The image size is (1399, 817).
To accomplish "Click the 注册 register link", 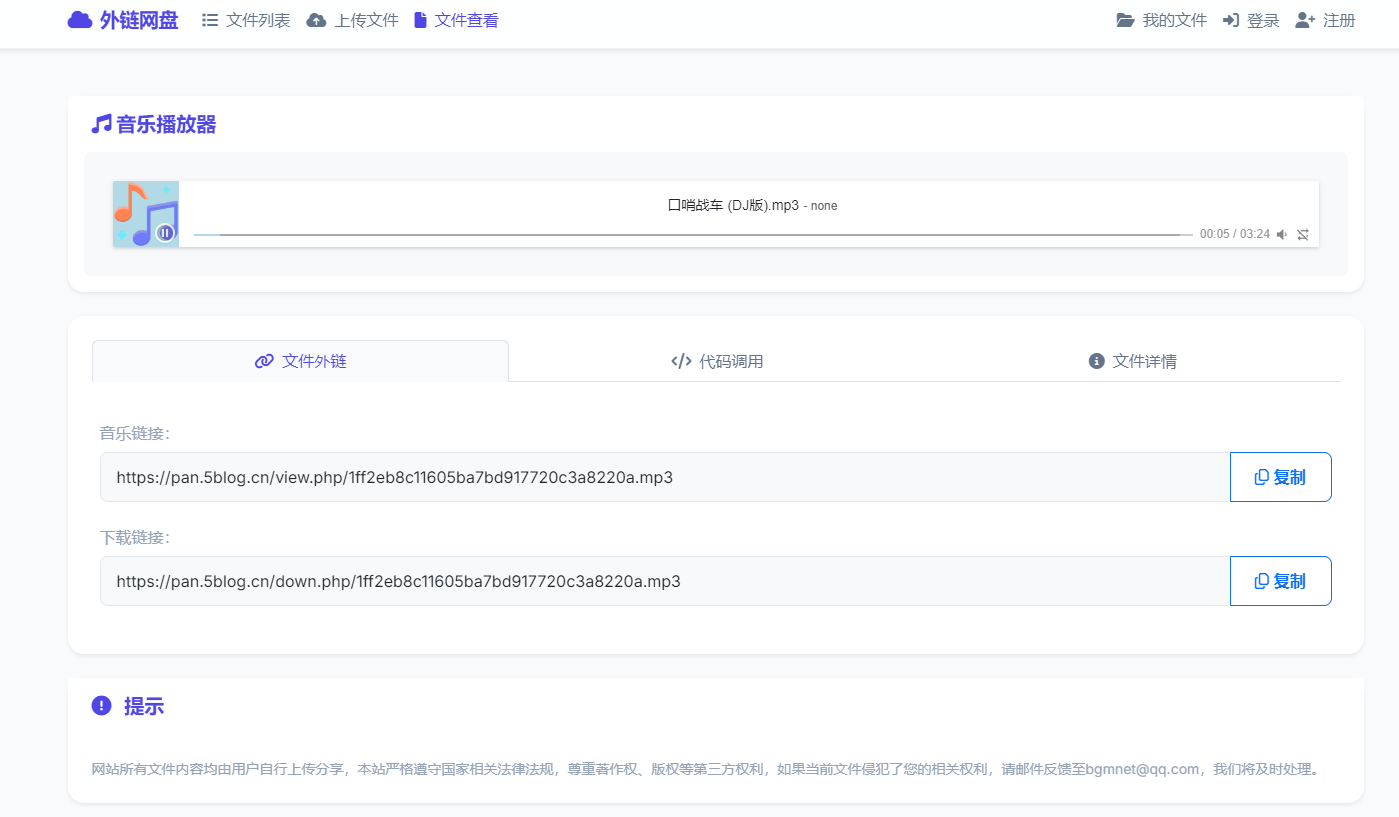I will [1326, 20].
